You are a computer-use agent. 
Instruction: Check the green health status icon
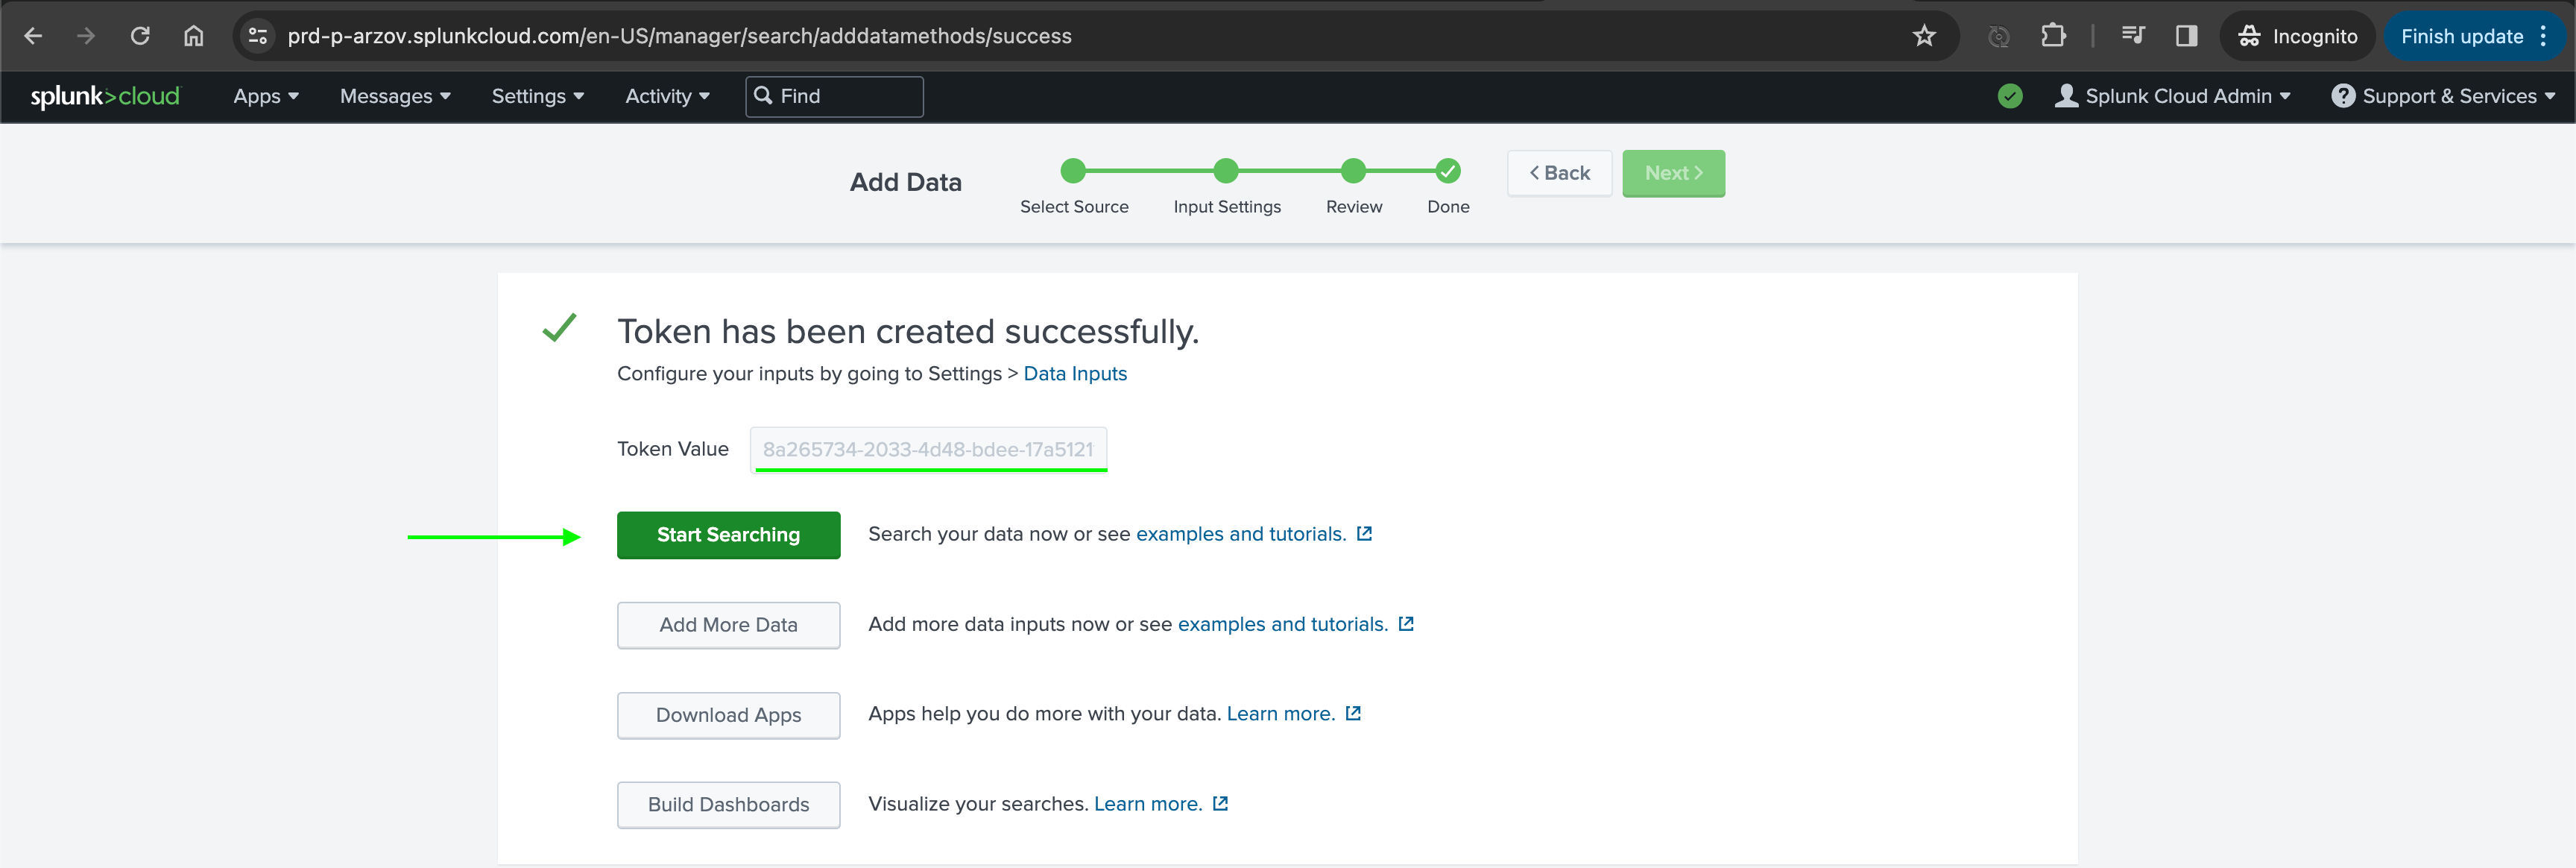point(2009,96)
